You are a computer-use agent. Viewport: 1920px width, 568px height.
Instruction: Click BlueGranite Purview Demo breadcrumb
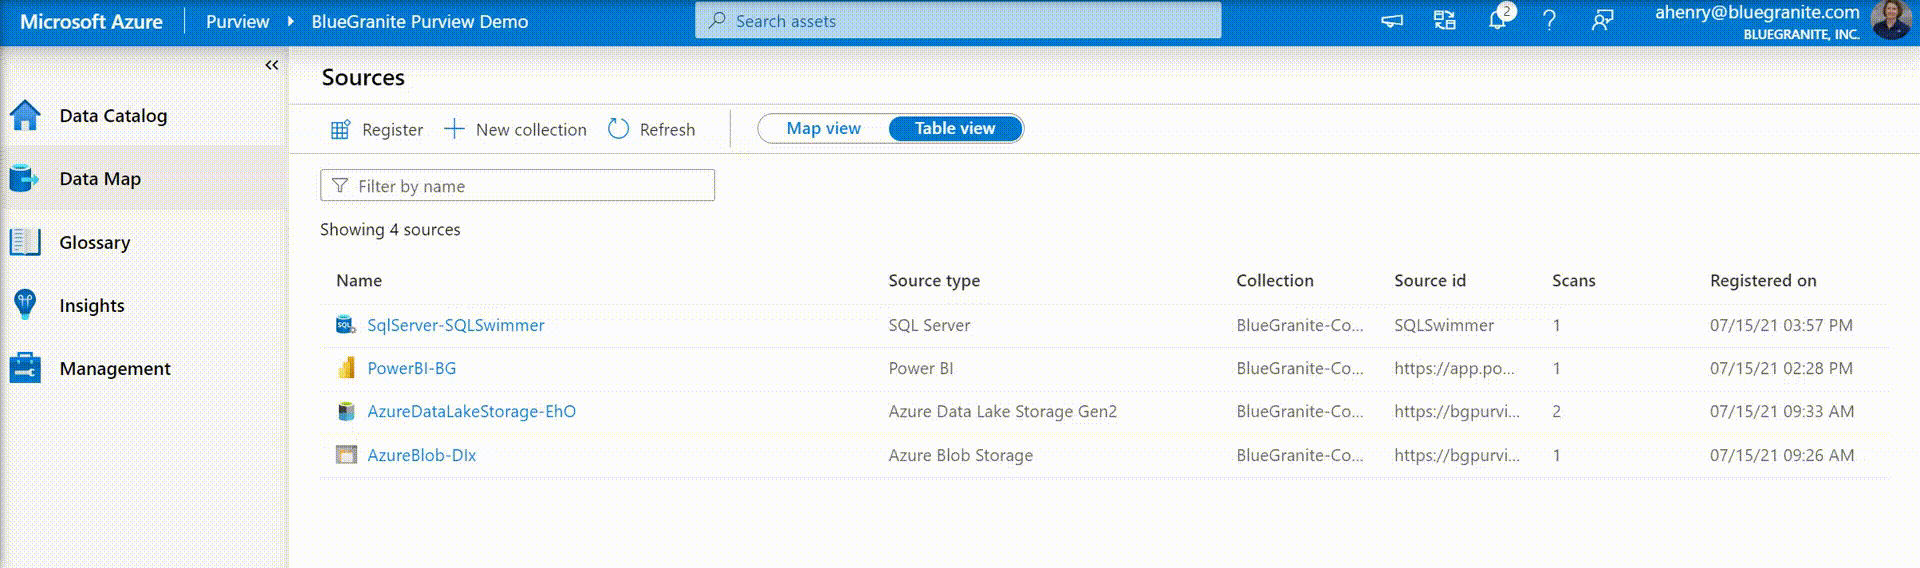coord(420,21)
